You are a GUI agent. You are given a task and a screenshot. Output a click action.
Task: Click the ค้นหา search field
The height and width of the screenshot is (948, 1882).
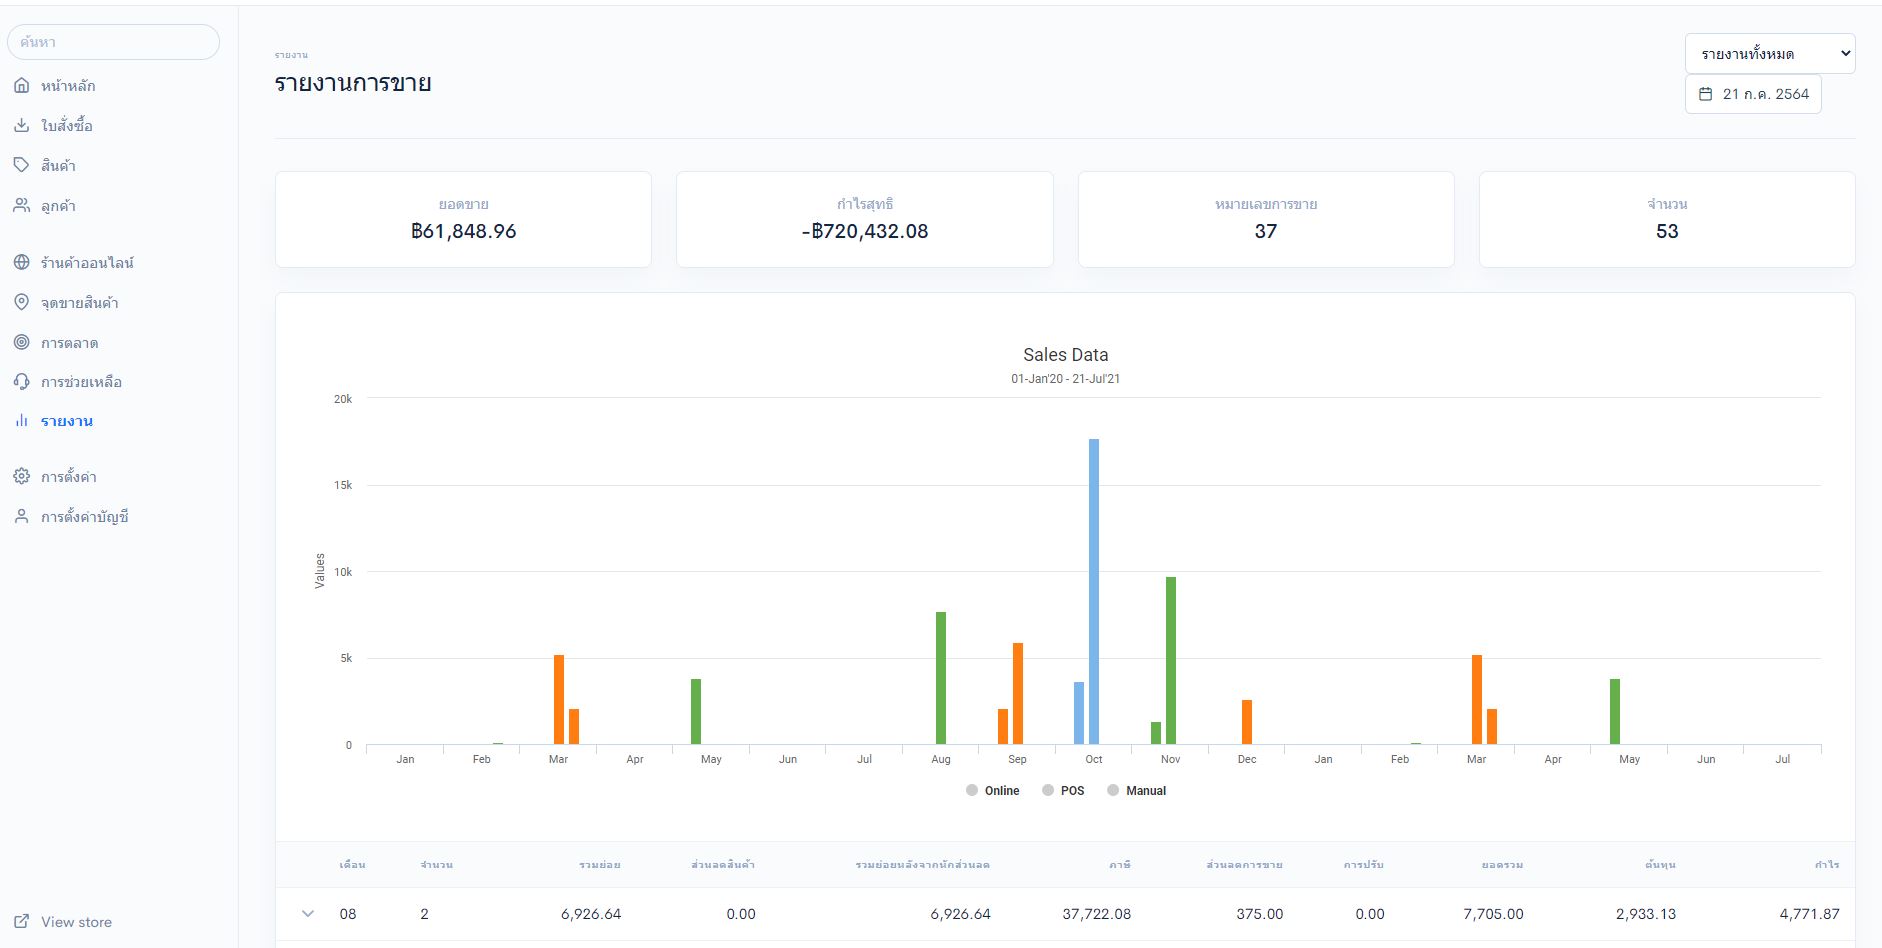pos(113,42)
